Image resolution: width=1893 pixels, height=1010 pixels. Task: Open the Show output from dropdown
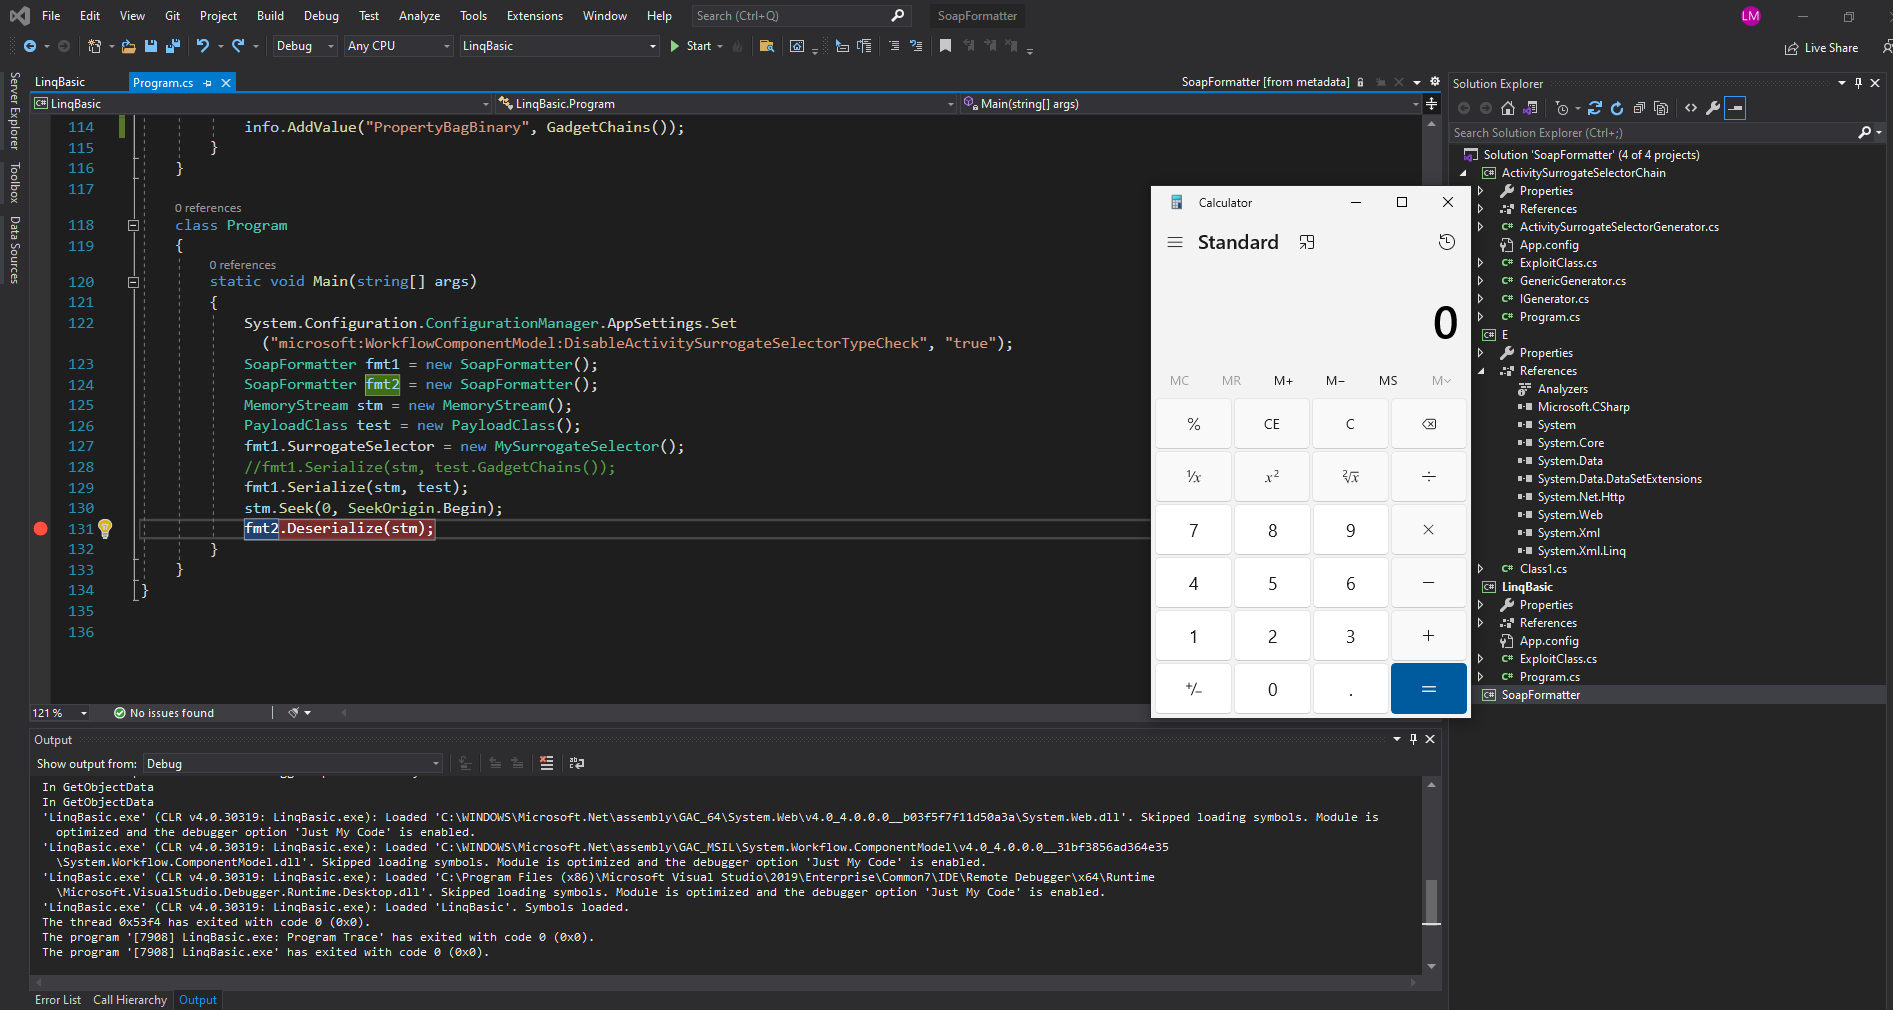(292, 764)
